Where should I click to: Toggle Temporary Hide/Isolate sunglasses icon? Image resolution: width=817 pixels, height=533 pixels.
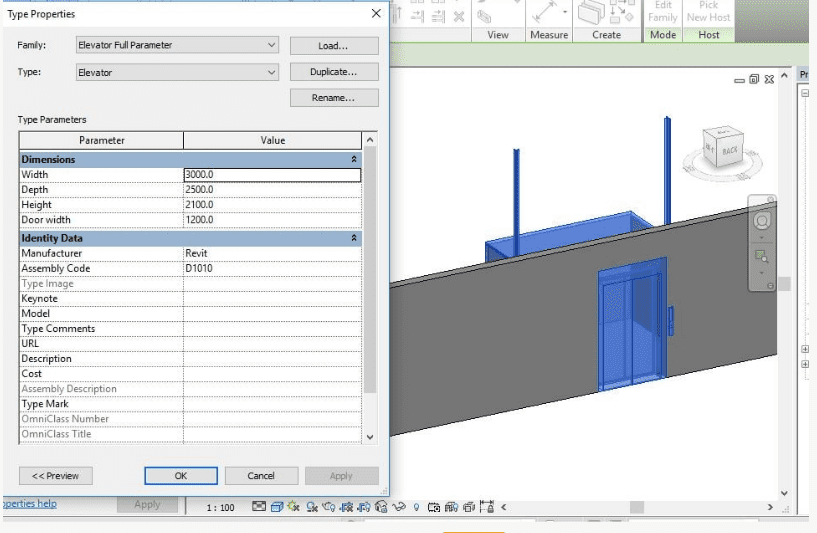point(398,507)
